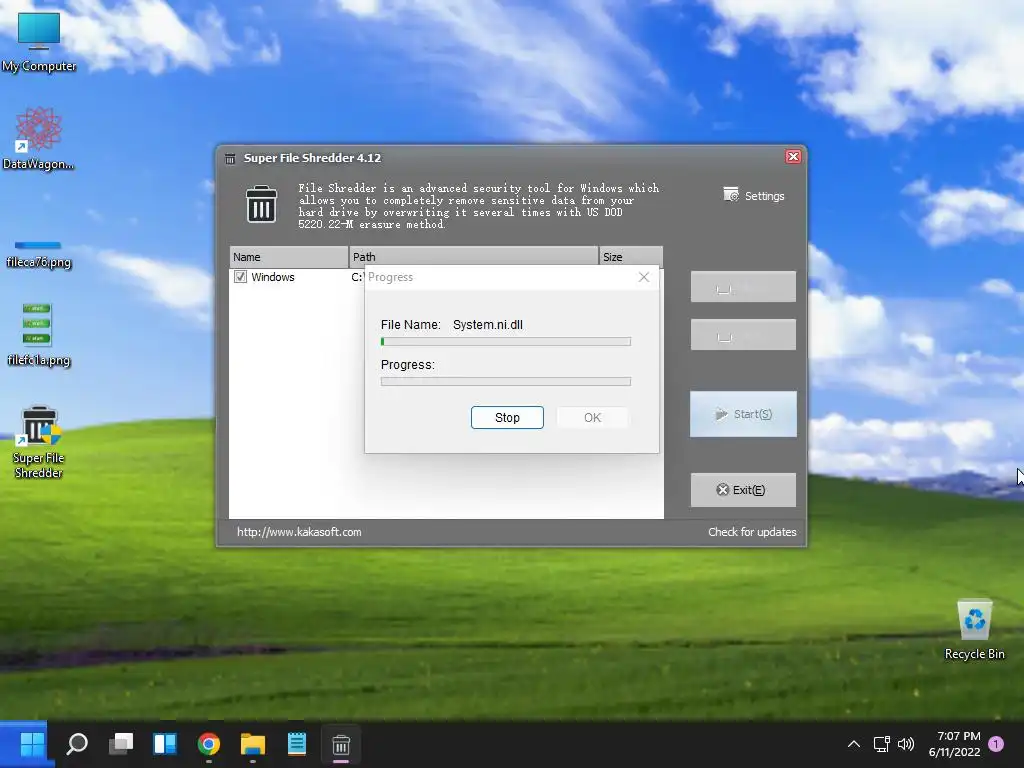Check for updates link
Image resolution: width=1024 pixels, height=768 pixels.
tap(752, 532)
